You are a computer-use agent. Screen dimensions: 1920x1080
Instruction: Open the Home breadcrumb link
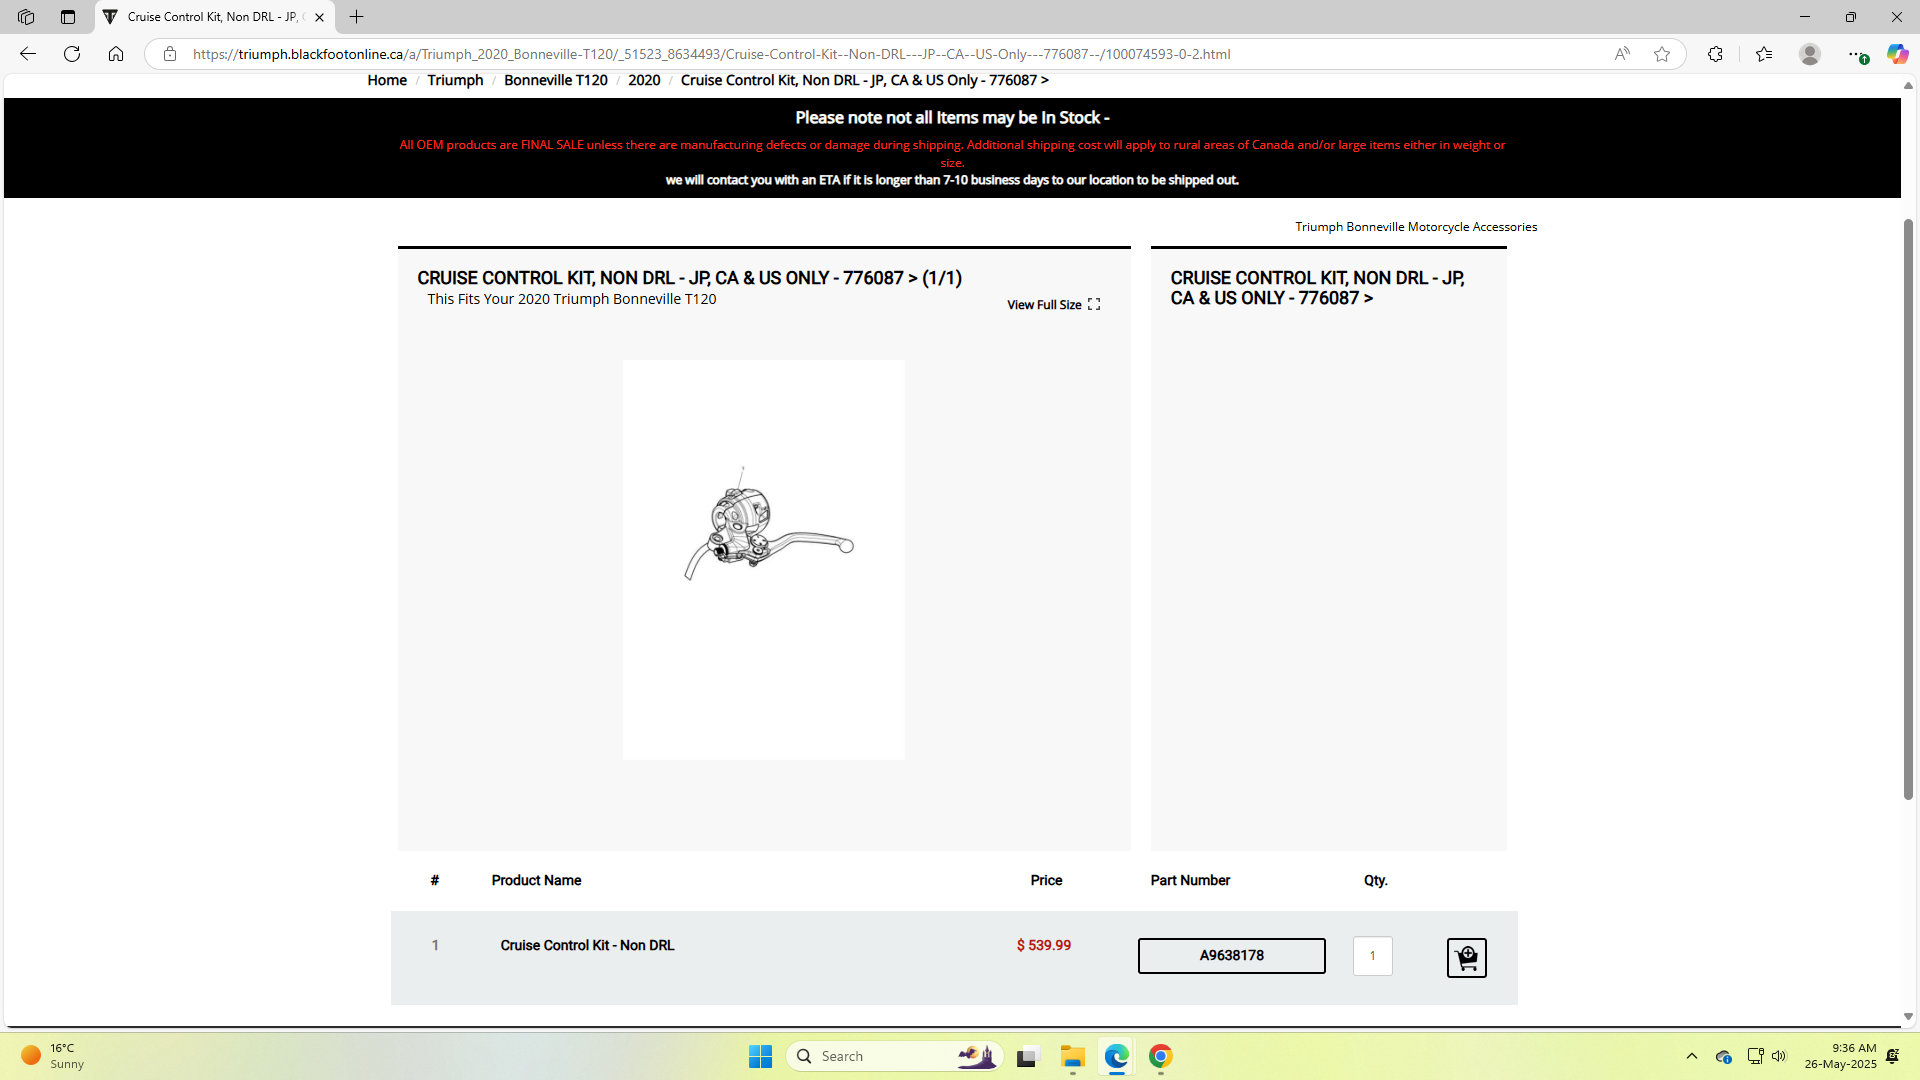pos(387,80)
